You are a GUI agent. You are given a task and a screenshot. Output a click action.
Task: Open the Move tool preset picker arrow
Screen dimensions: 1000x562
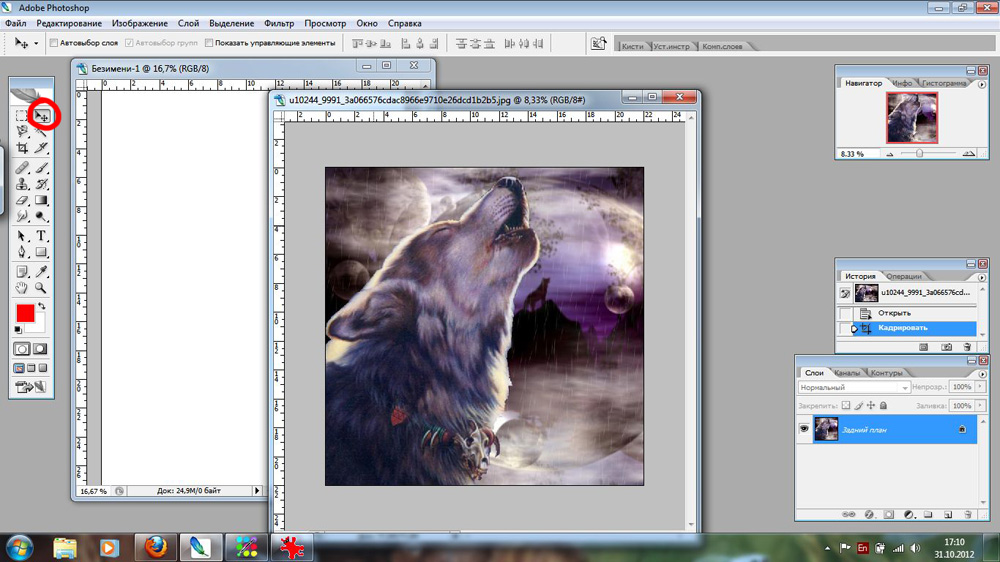(36, 43)
